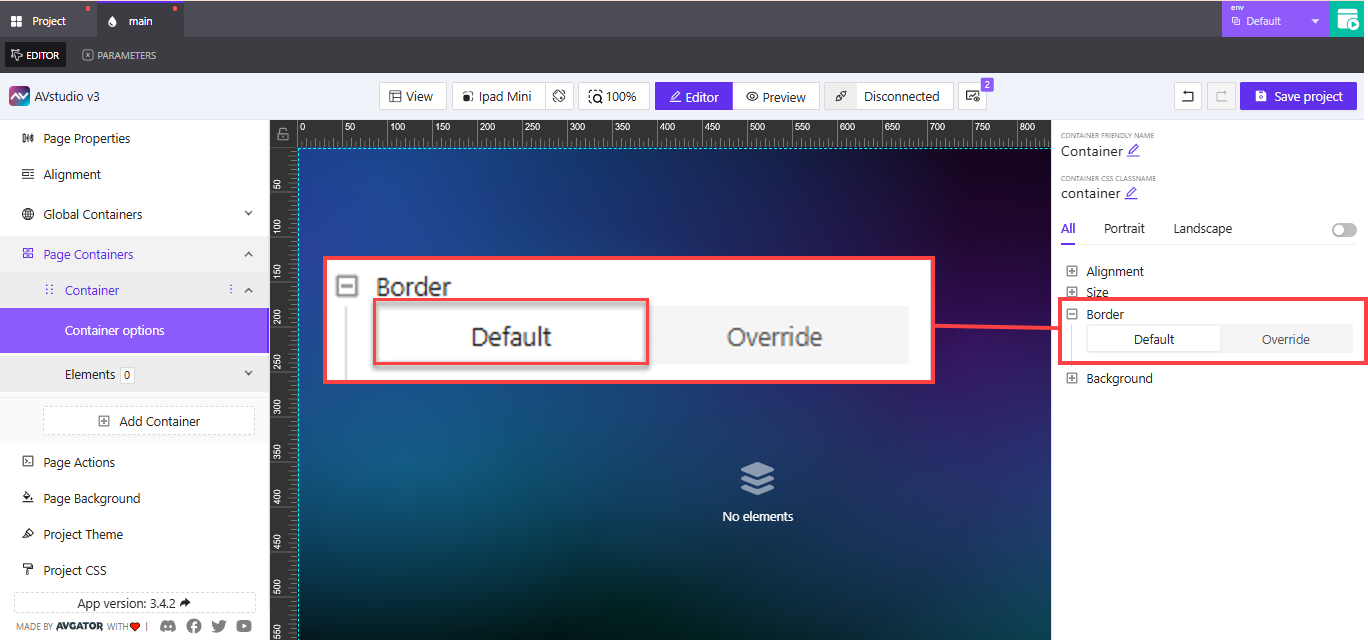
Task: Collapse the Border section in the right panel
Action: 1071,313
